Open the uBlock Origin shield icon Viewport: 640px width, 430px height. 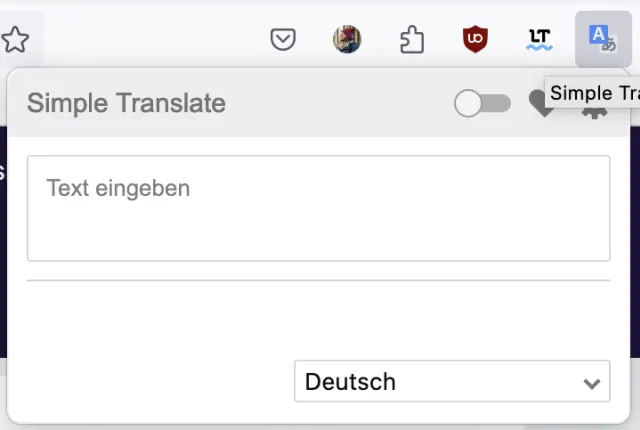pyautogui.click(x=475, y=40)
